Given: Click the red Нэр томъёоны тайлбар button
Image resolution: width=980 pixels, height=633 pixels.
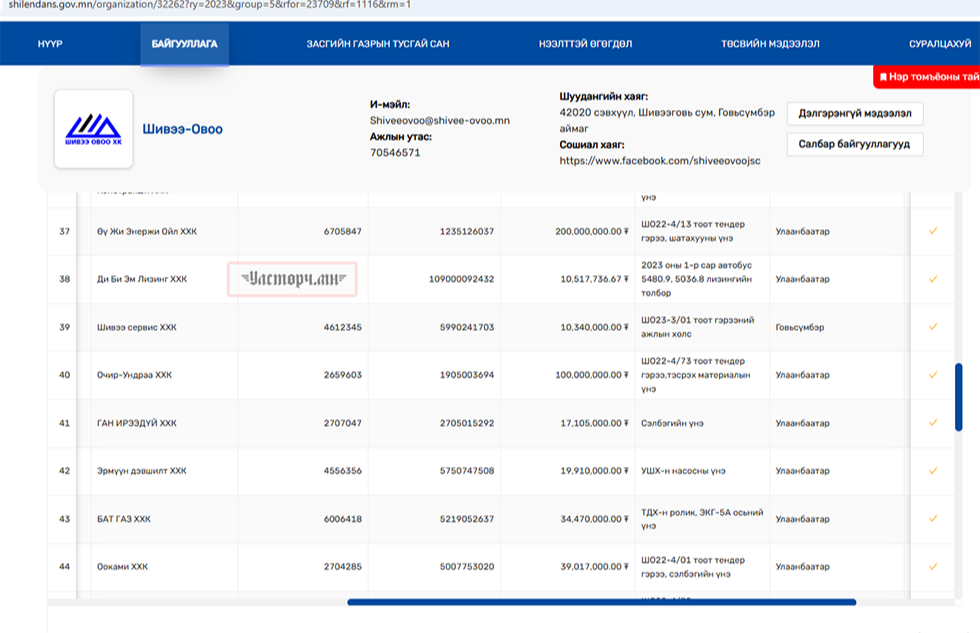Looking at the screenshot, I should 927,77.
